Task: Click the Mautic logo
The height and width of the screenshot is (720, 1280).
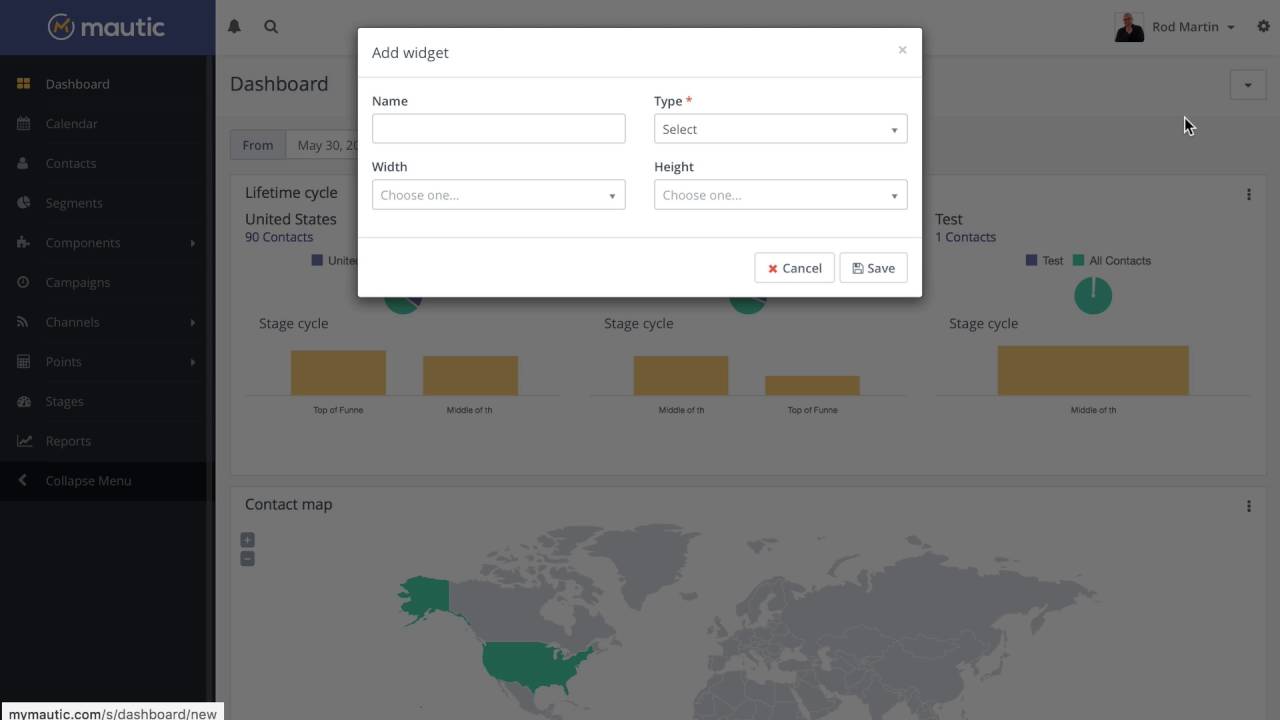Action: (106, 27)
